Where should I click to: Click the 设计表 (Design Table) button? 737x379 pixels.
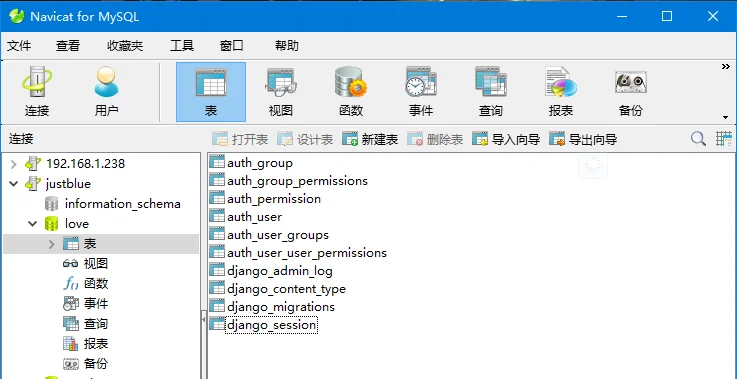click(x=305, y=139)
